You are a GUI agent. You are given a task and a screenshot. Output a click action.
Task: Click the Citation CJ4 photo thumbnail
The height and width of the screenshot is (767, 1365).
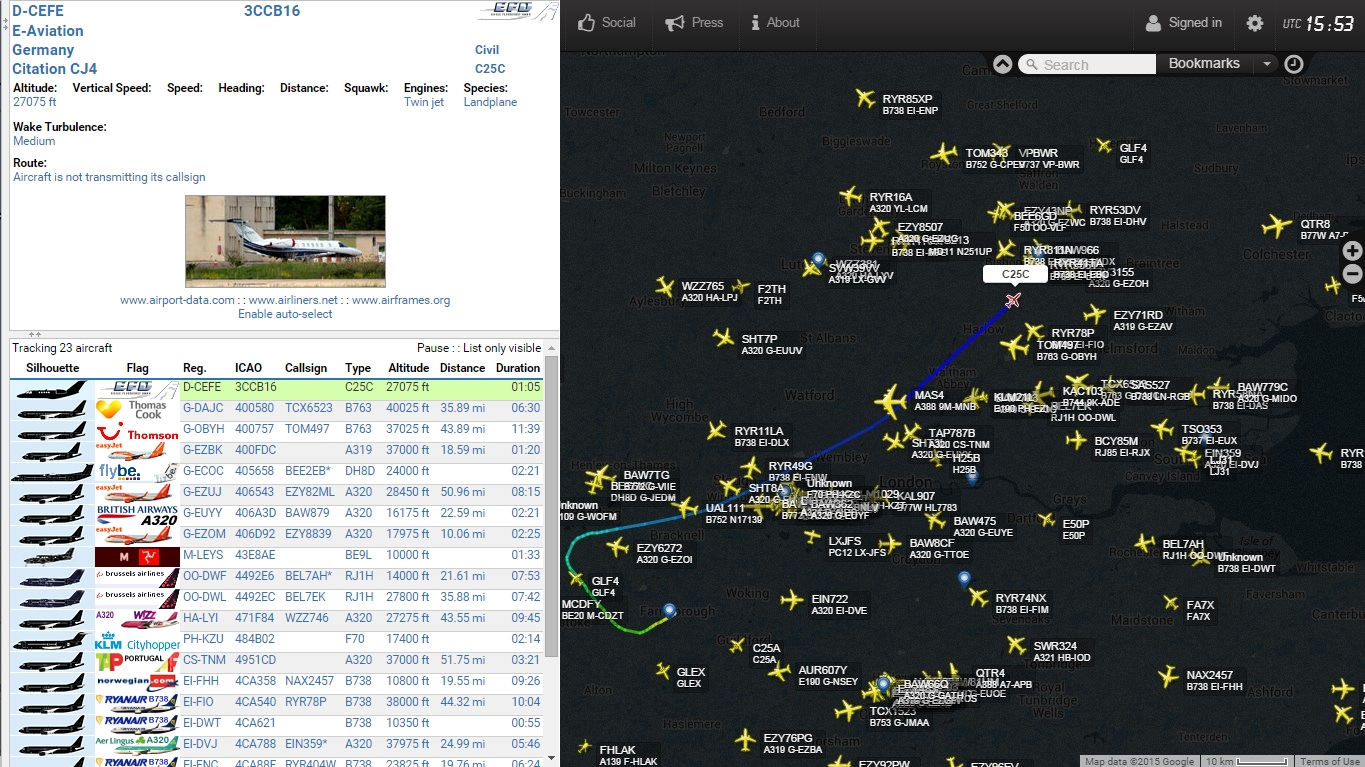[x=284, y=240]
